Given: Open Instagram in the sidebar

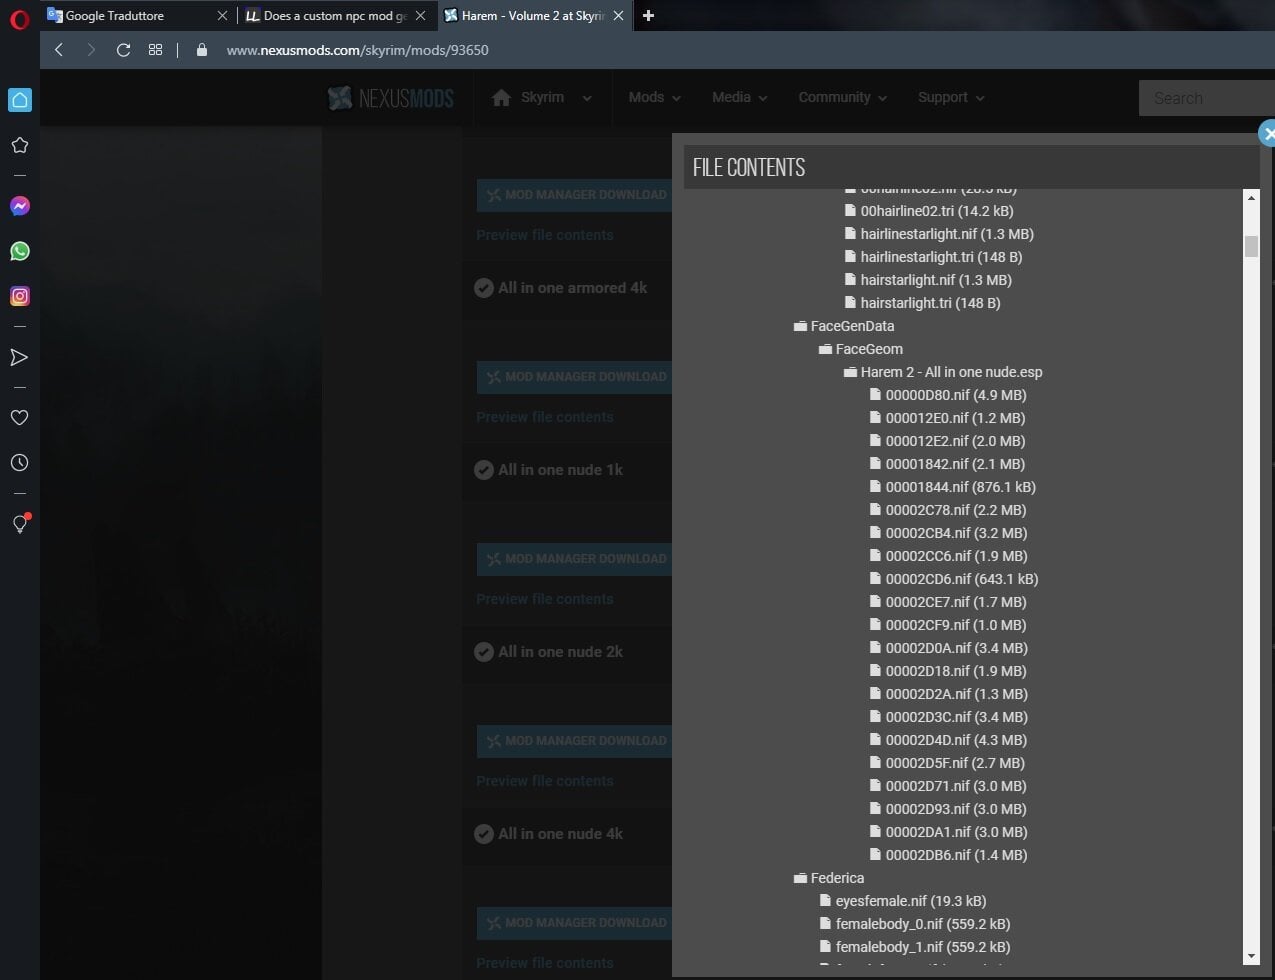Looking at the screenshot, I should click(20, 296).
